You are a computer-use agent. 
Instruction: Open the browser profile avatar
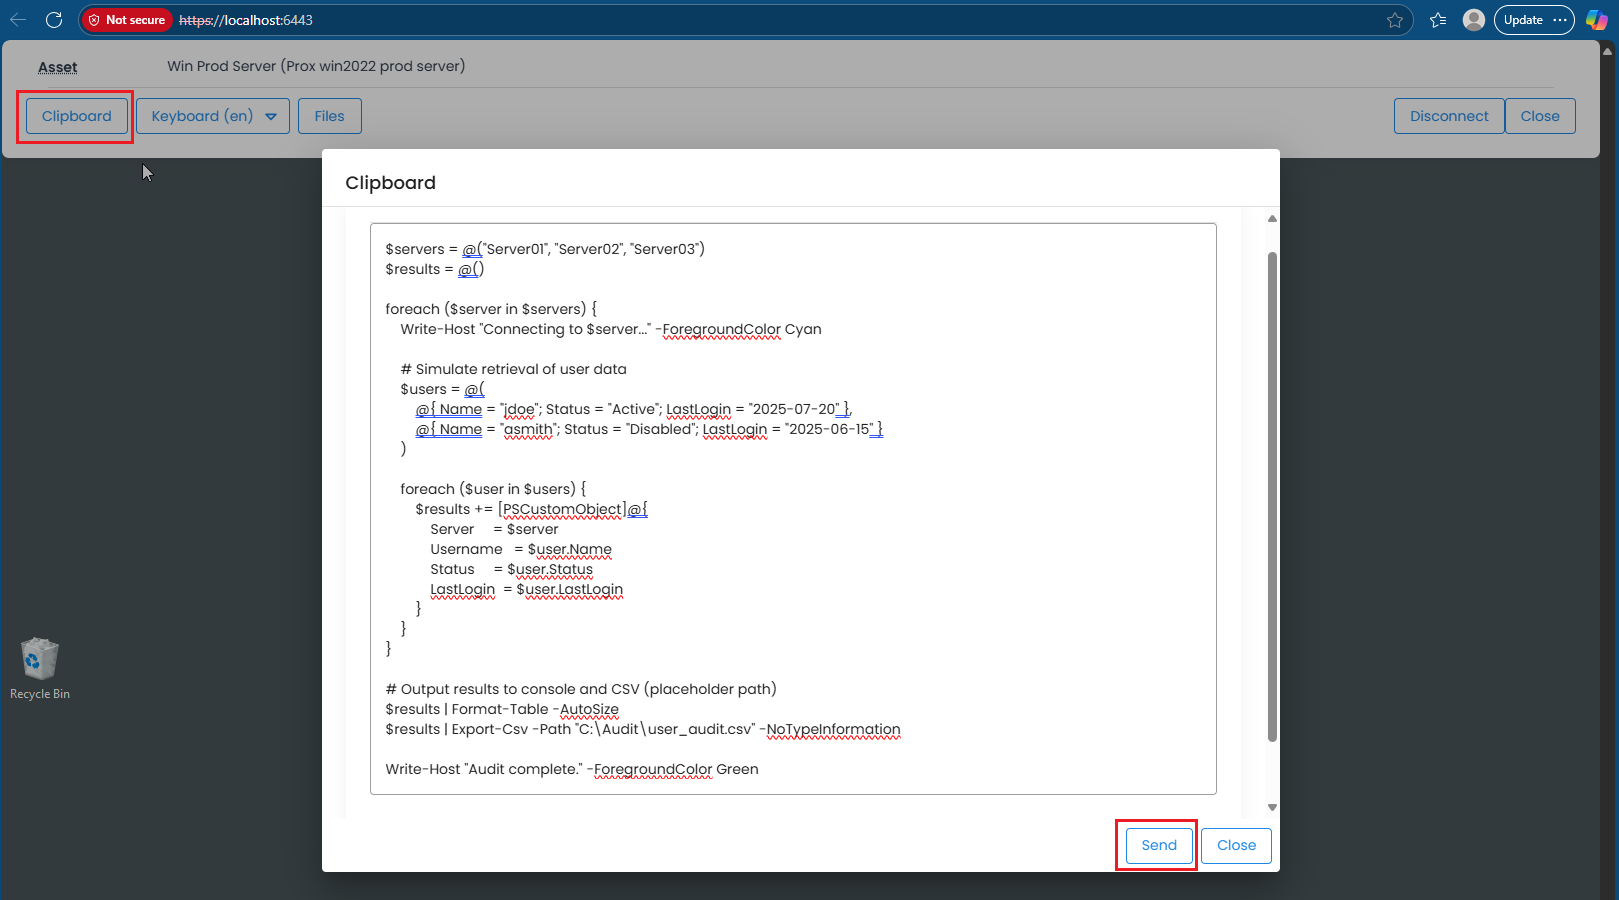click(x=1473, y=20)
